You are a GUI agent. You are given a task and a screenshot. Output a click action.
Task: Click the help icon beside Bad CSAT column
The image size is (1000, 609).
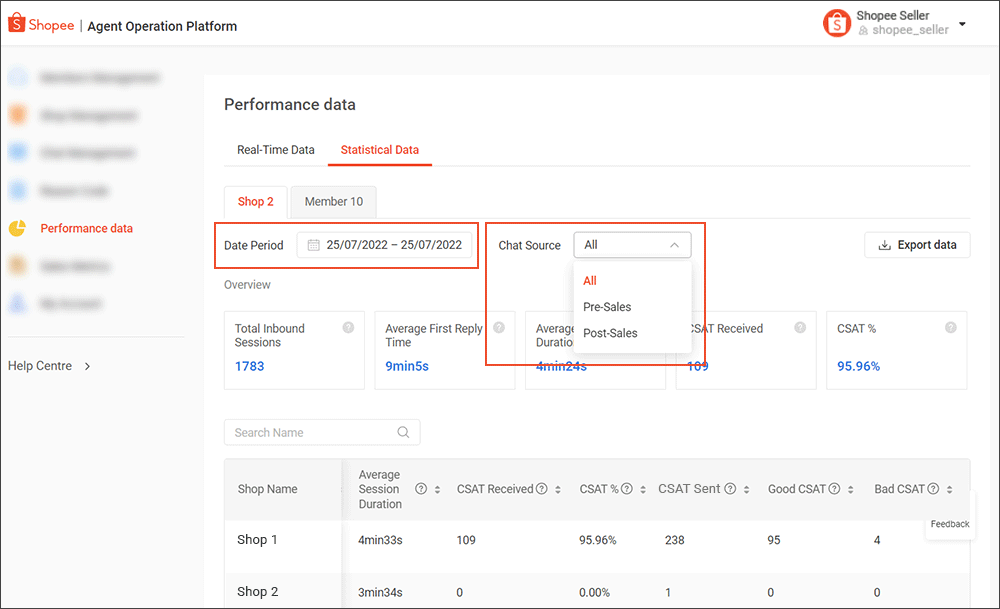click(934, 488)
